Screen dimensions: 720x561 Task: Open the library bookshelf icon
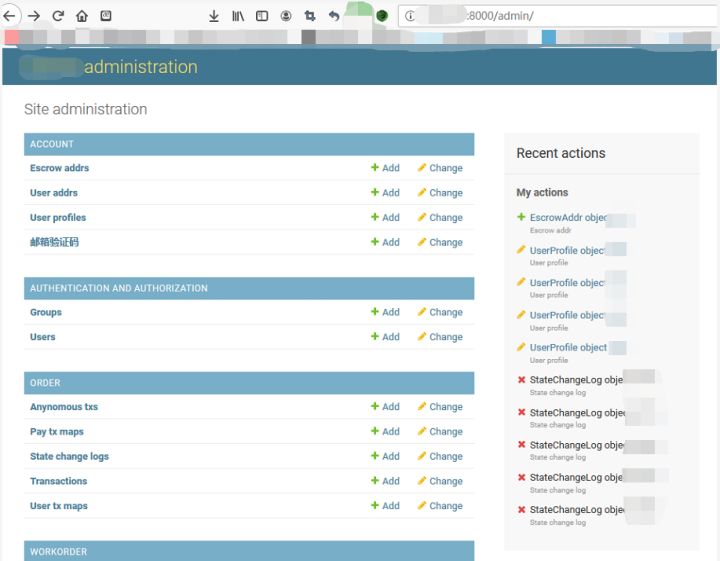tap(238, 16)
